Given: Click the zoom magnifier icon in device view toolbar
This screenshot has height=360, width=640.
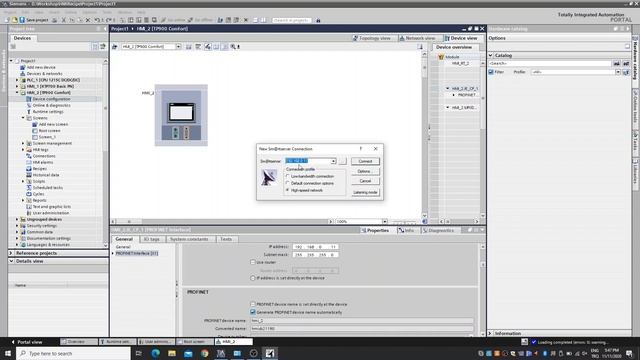Looking at the screenshot, I should pyautogui.click(x=233, y=47).
